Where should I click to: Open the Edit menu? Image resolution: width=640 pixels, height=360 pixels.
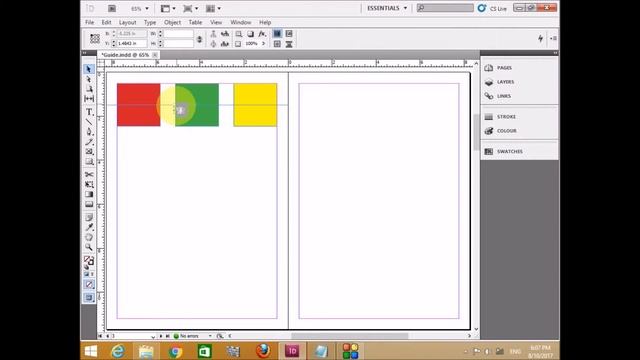(x=106, y=22)
